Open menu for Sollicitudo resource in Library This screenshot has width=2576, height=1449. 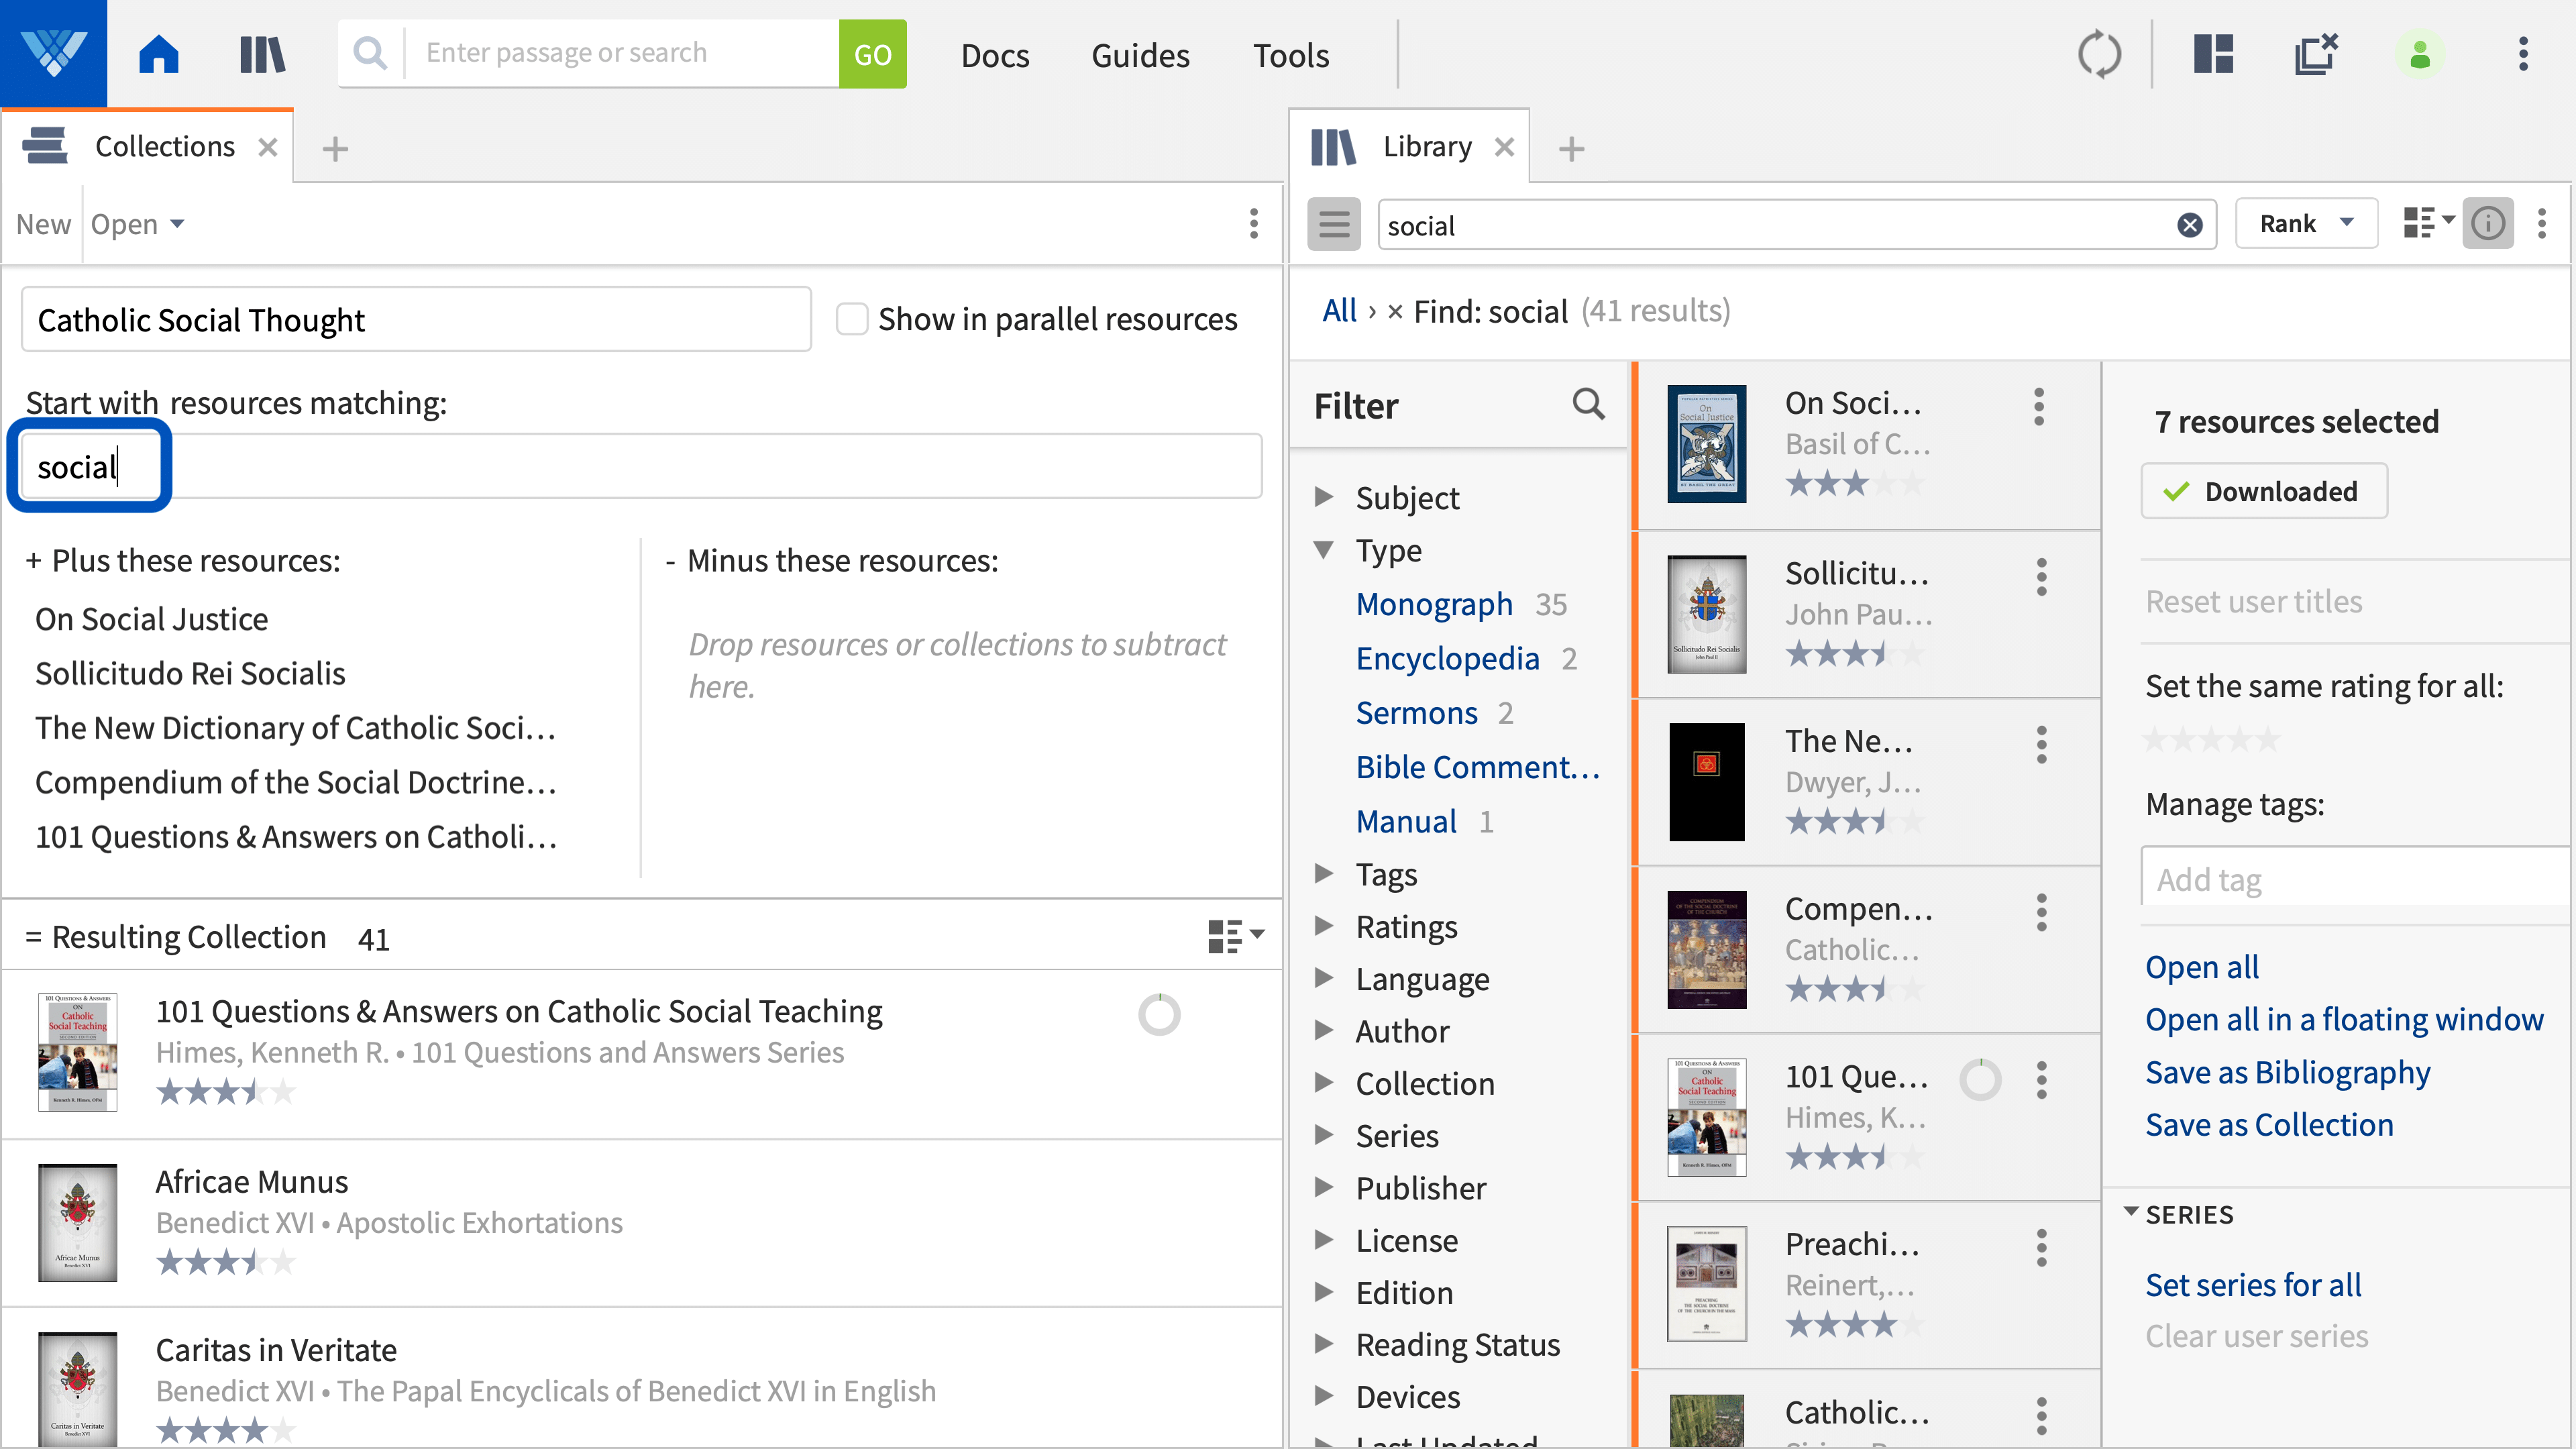2041,577
